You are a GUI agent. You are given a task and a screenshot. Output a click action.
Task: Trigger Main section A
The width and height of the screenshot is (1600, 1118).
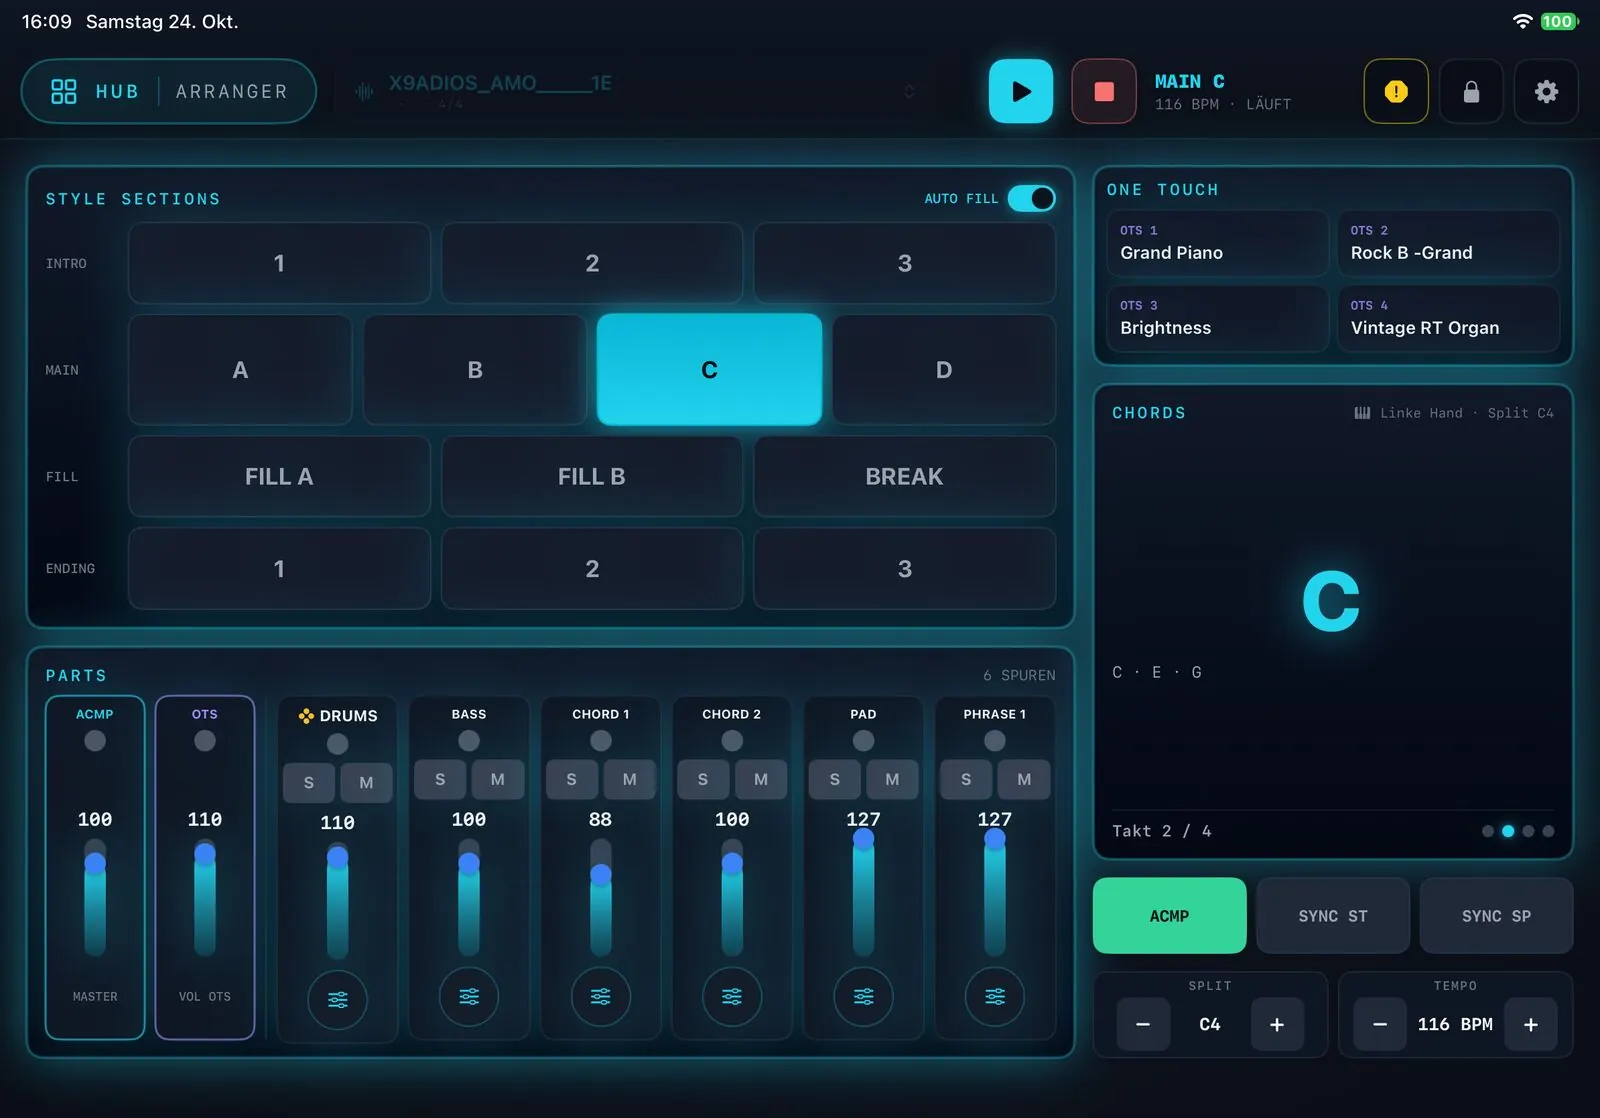coord(240,370)
